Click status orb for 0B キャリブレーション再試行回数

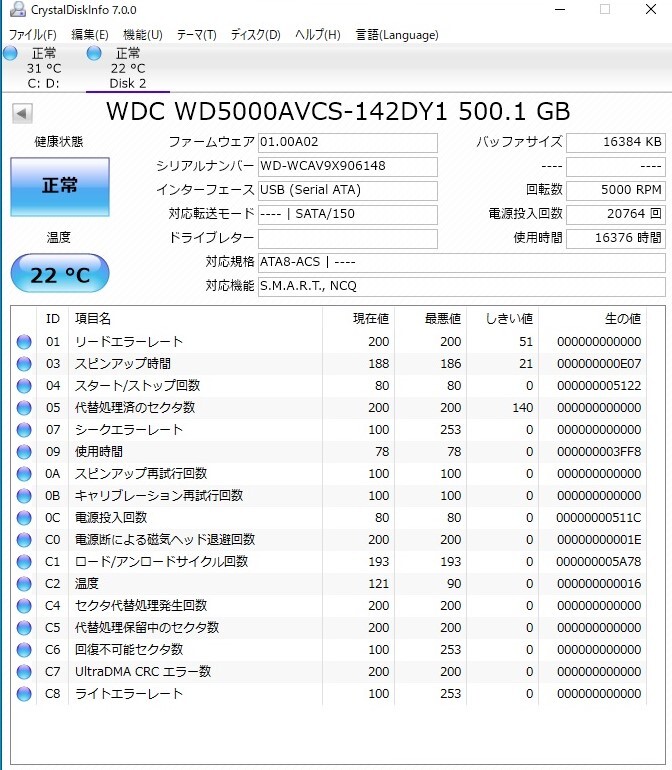click(x=24, y=496)
